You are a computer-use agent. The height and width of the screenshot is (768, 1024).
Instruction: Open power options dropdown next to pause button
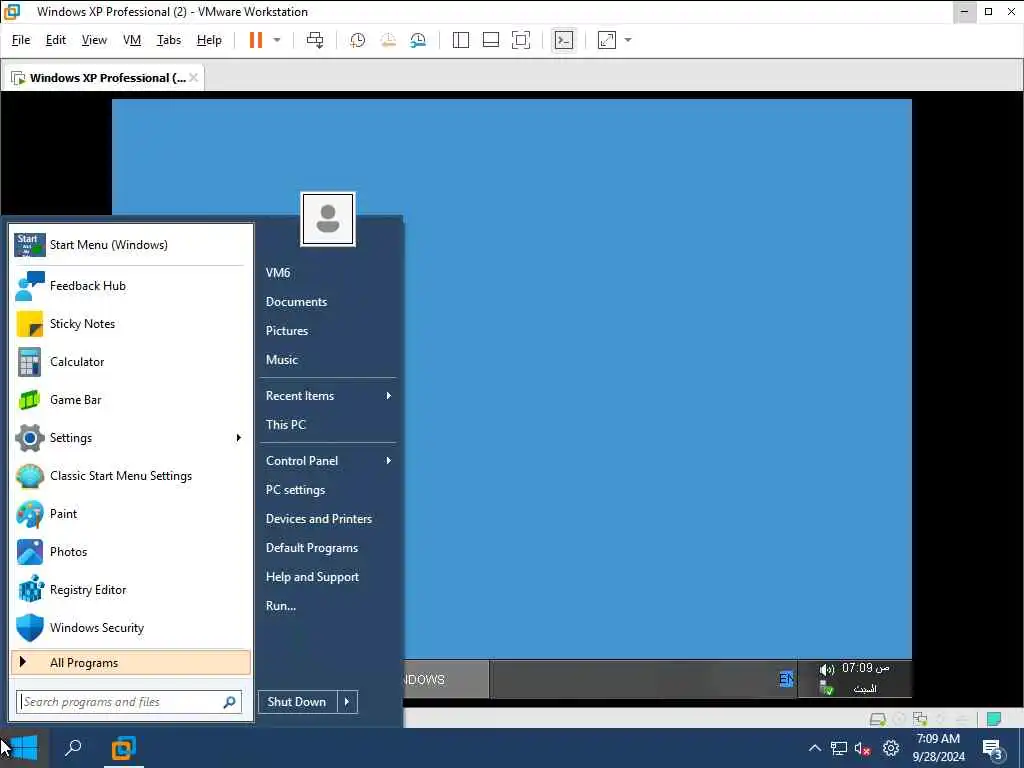pyautogui.click(x=277, y=40)
